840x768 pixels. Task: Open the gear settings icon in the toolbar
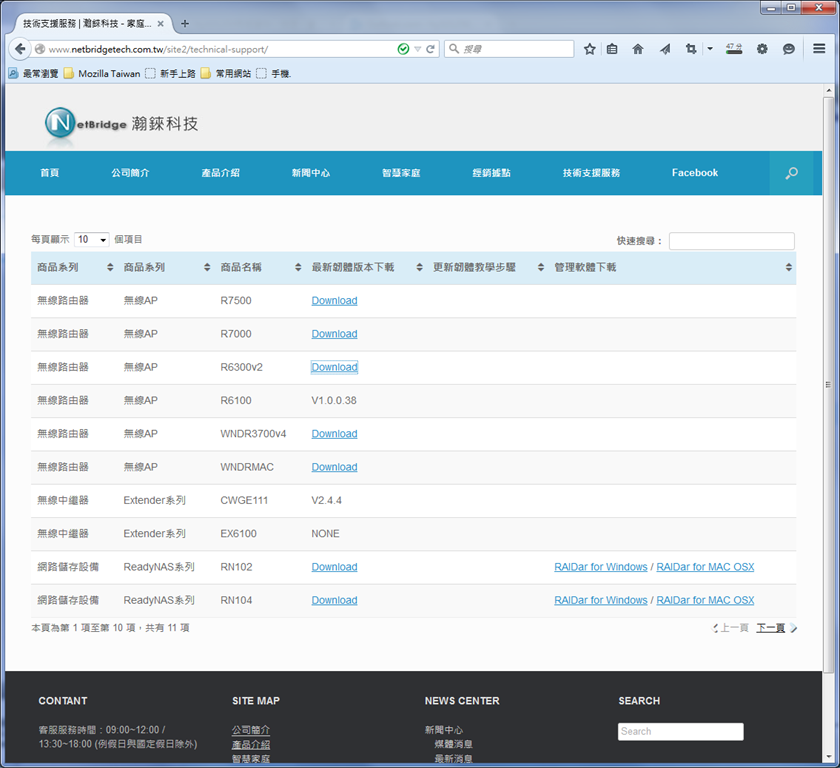762,49
